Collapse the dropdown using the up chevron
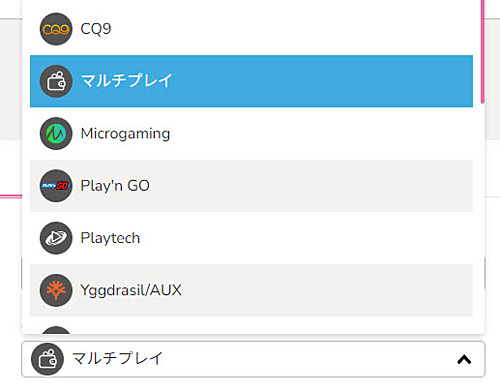Viewport: 500px width, 392px height. pyautogui.click(x=464, y=359)
